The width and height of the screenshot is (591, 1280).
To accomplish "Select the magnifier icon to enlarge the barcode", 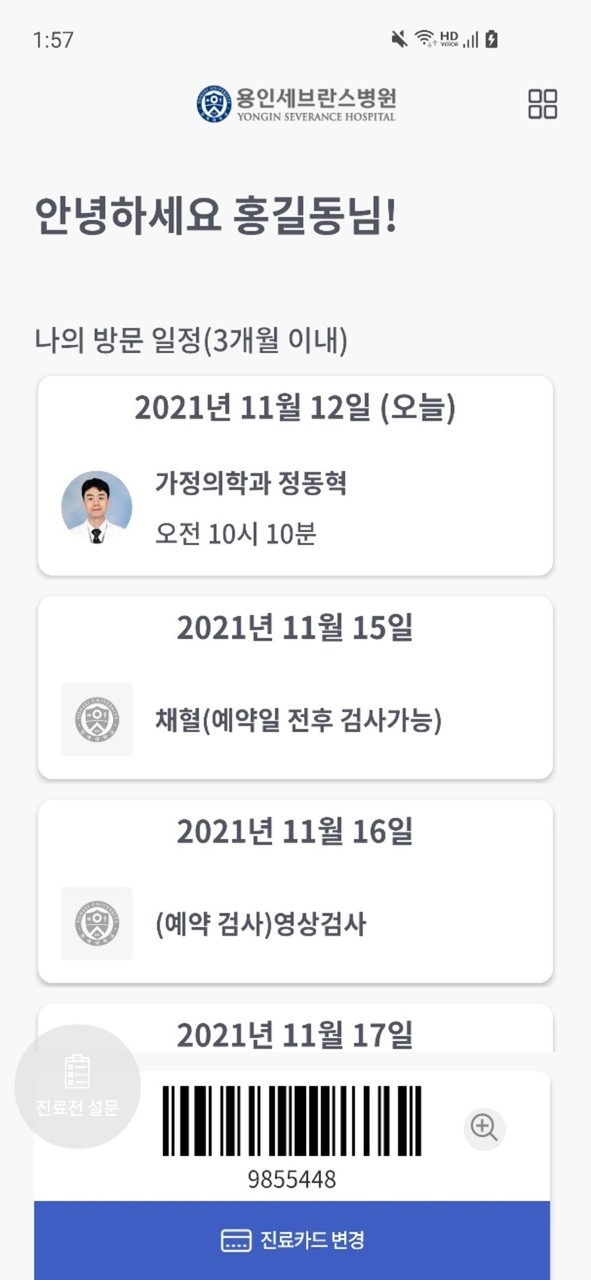I will click(x=483, y=1130).
